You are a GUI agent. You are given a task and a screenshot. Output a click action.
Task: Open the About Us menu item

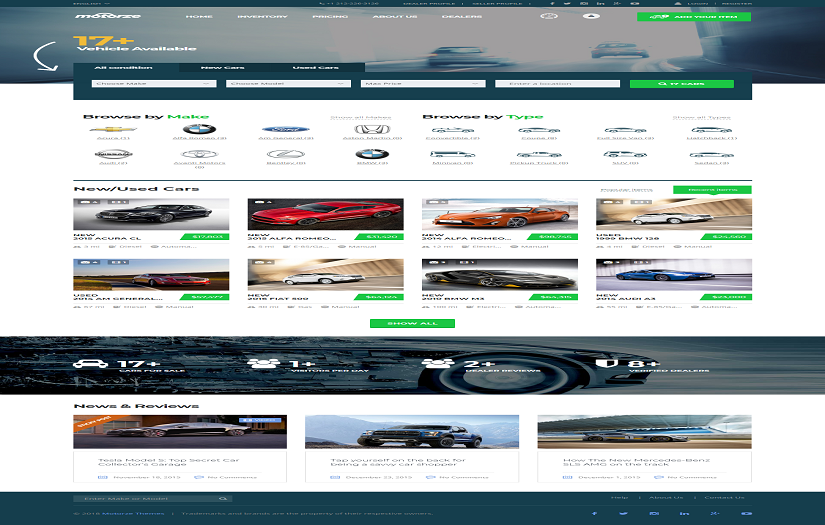tap(395, 16)
